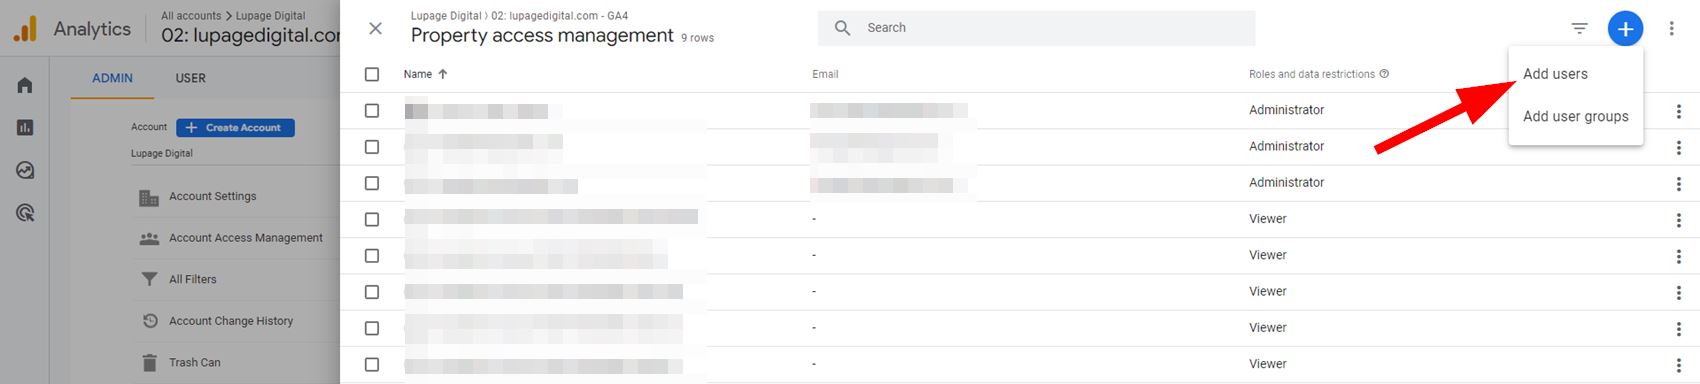Click into the Search field
Image resolution: width=1700 pixels, height=384 pixels.
(1036, 28)
